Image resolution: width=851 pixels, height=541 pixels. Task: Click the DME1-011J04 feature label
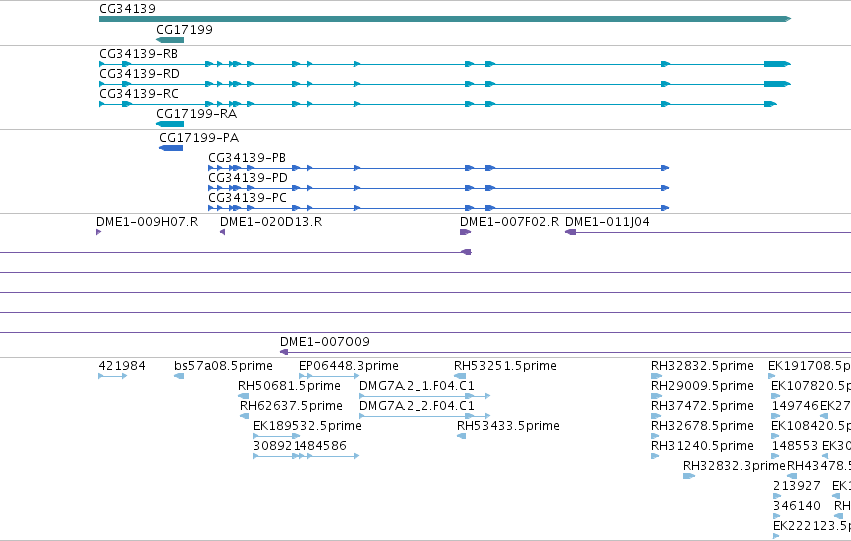(x=607, y=222)
